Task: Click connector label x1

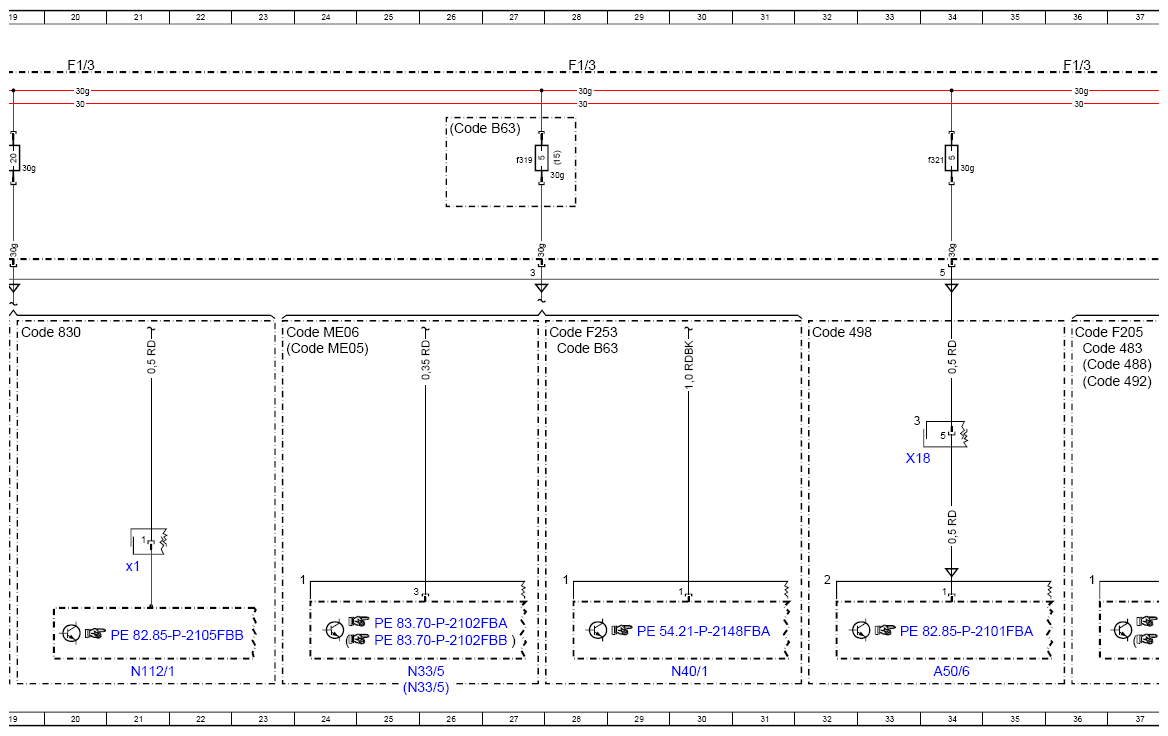Action: [x=133, y=566]
